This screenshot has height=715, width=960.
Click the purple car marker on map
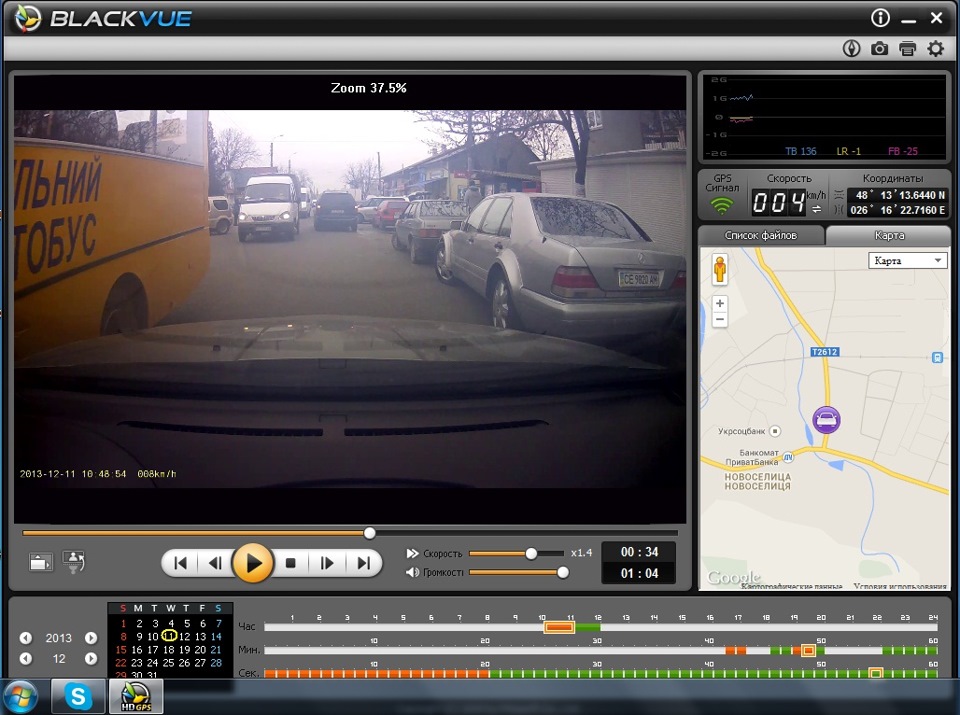(x=827, y=420)
